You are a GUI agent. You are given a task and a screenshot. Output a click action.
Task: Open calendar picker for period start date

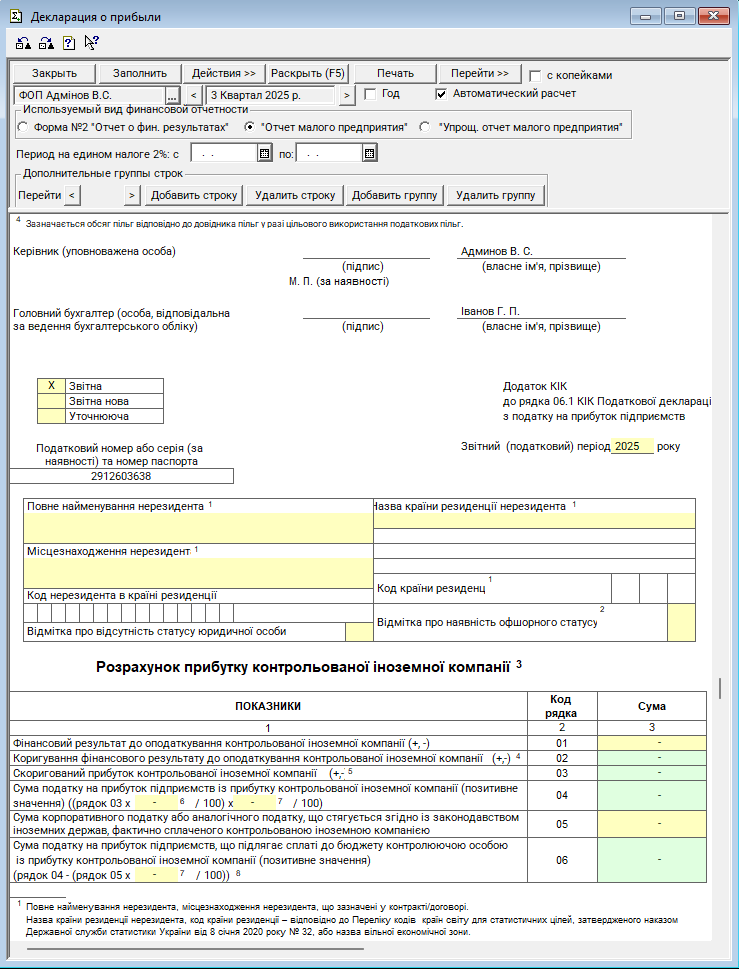(264, 154)
